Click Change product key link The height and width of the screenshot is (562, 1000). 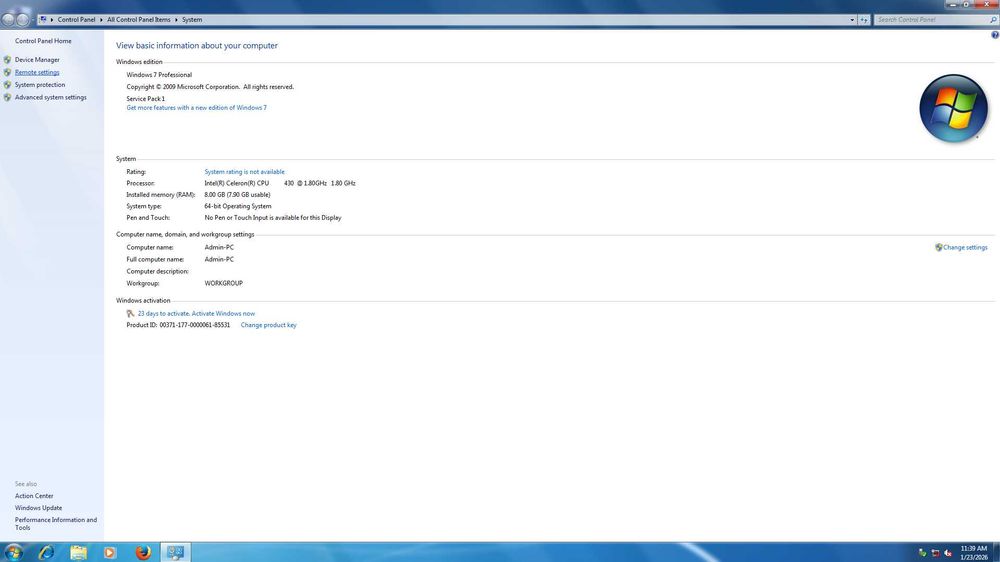tap(268, 325)
